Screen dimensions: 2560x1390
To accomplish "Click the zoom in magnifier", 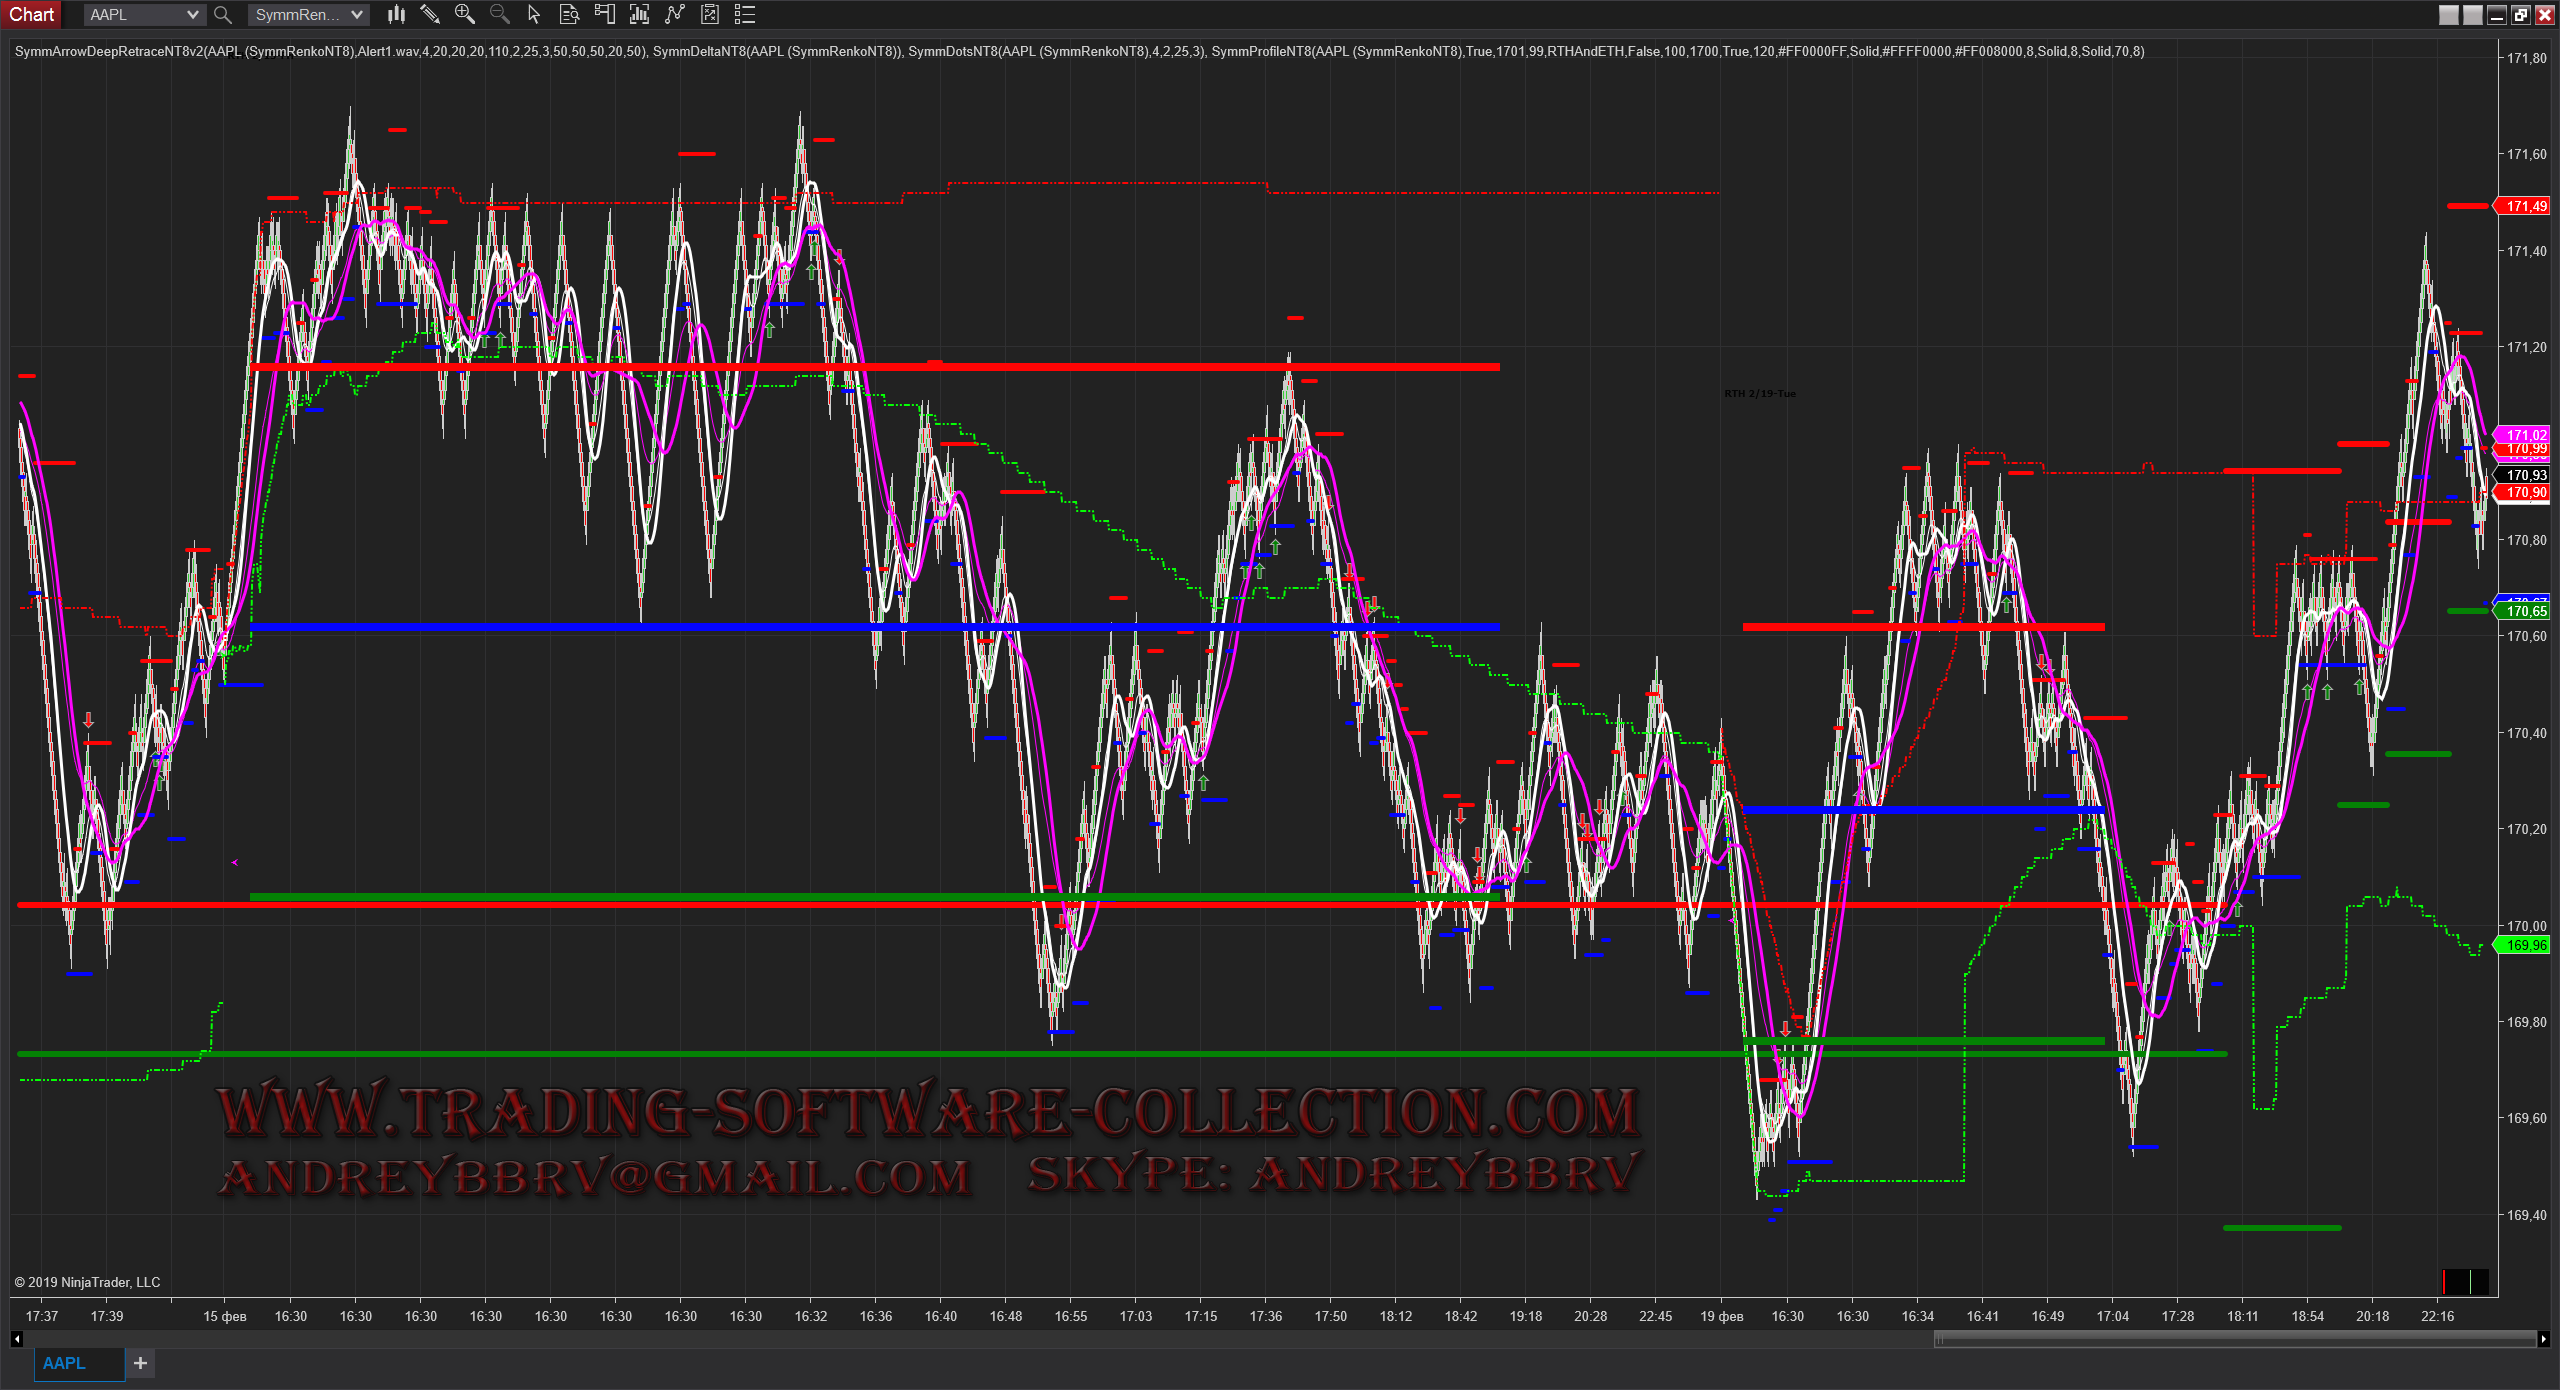I will [x=465, y=14].
